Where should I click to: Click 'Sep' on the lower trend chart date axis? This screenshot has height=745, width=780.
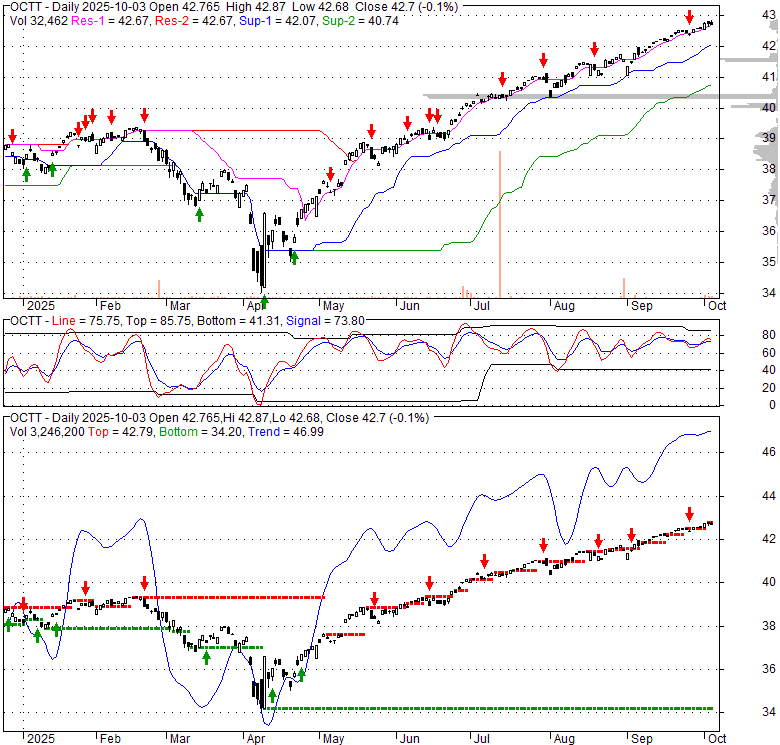pyautogui.click(x=642, y=739)
